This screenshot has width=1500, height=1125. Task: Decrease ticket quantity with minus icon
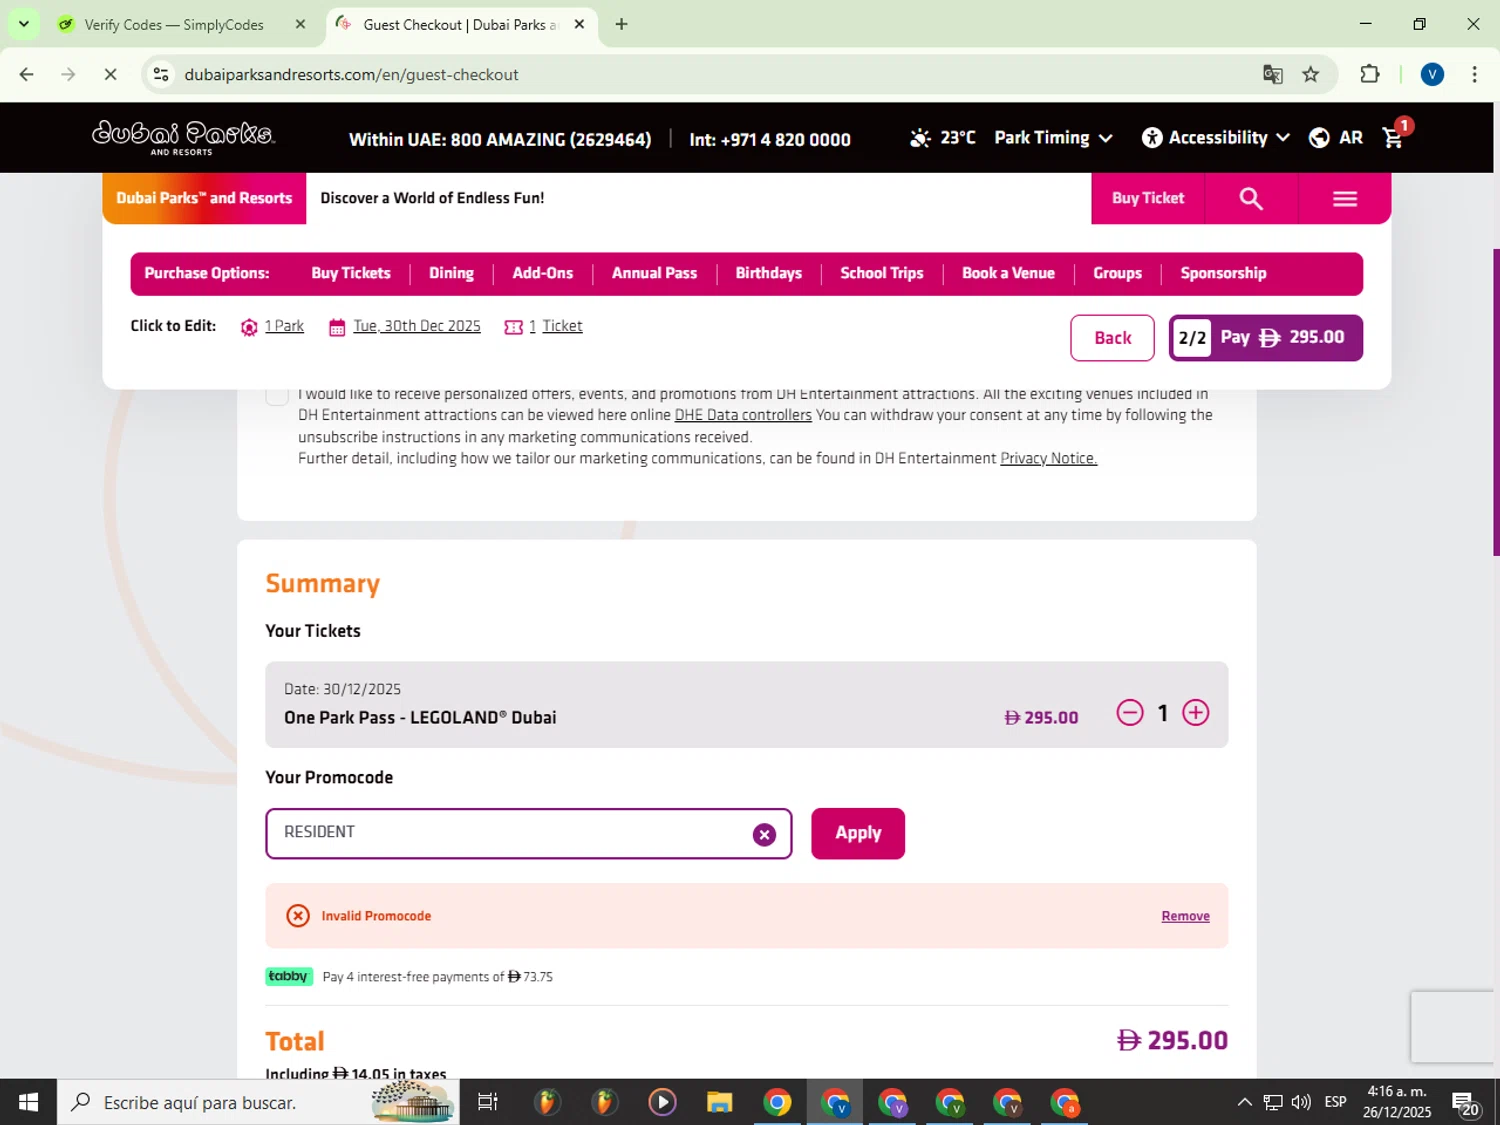coord(1130,713)
